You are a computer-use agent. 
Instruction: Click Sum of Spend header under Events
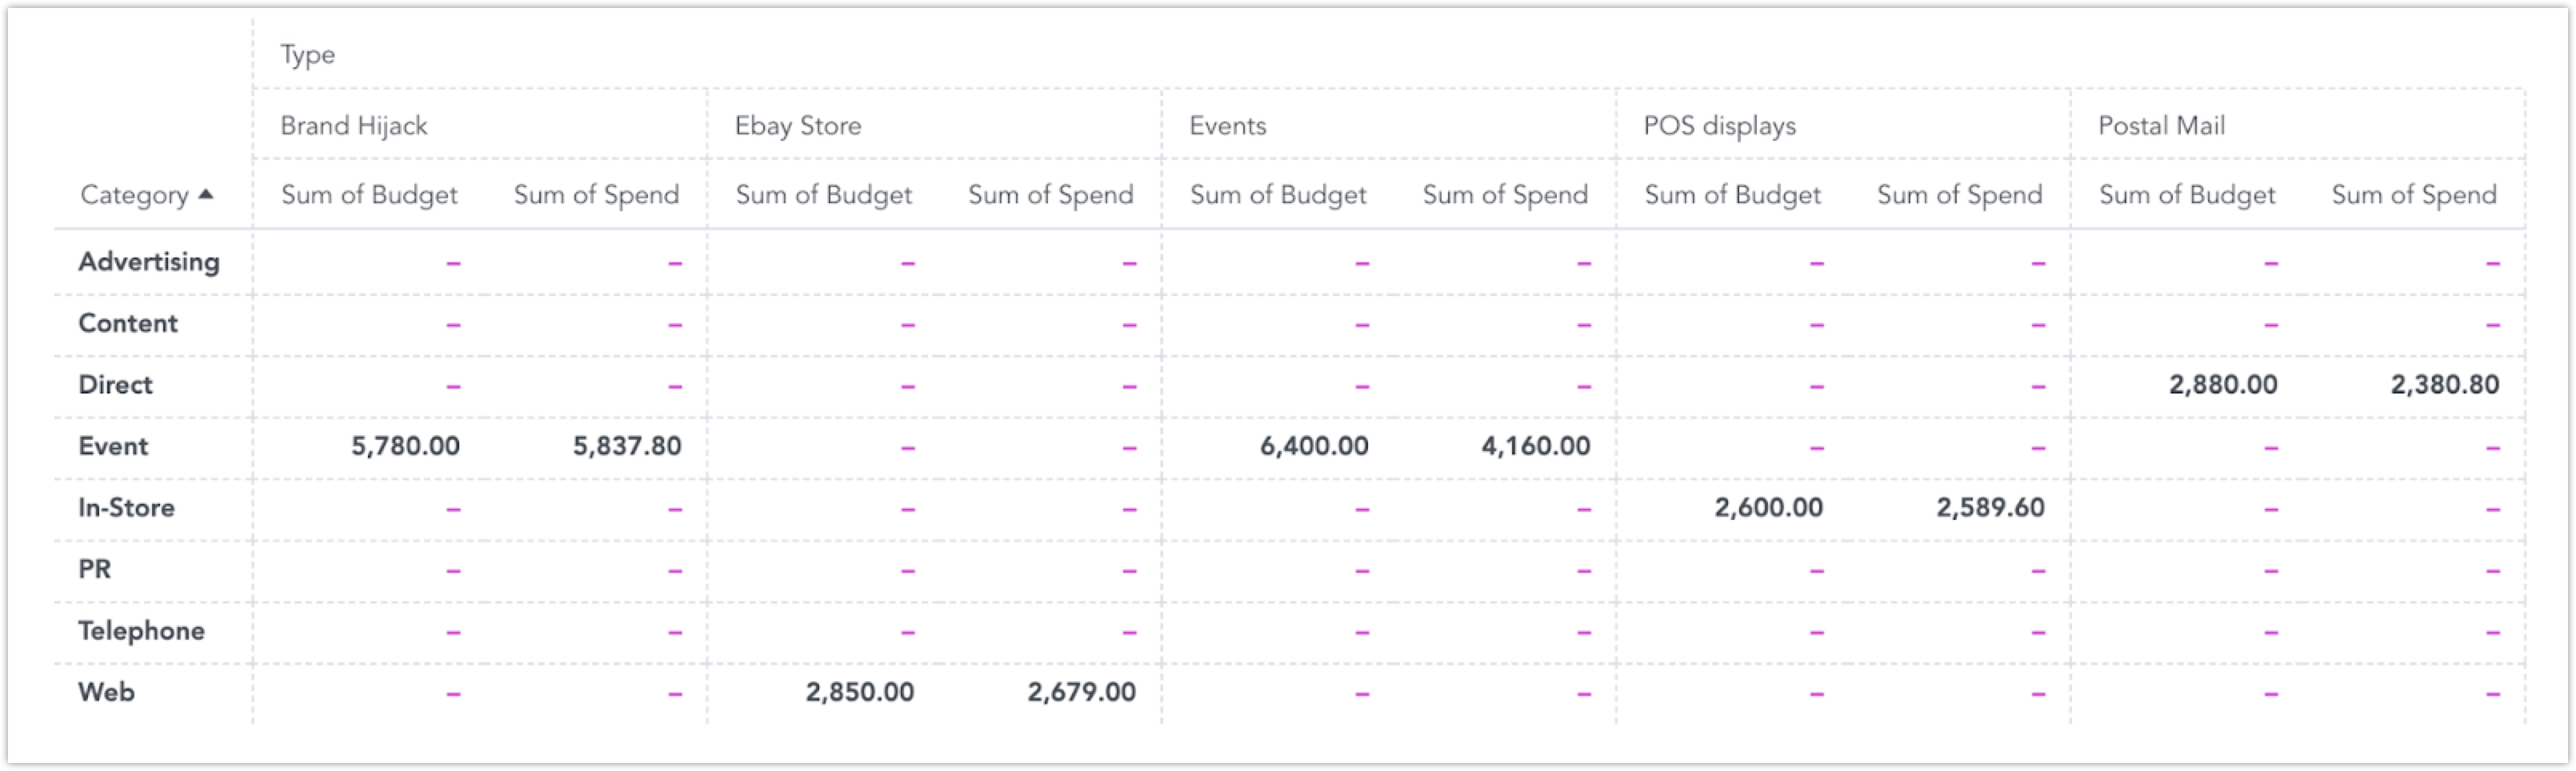coord(1505,195)
